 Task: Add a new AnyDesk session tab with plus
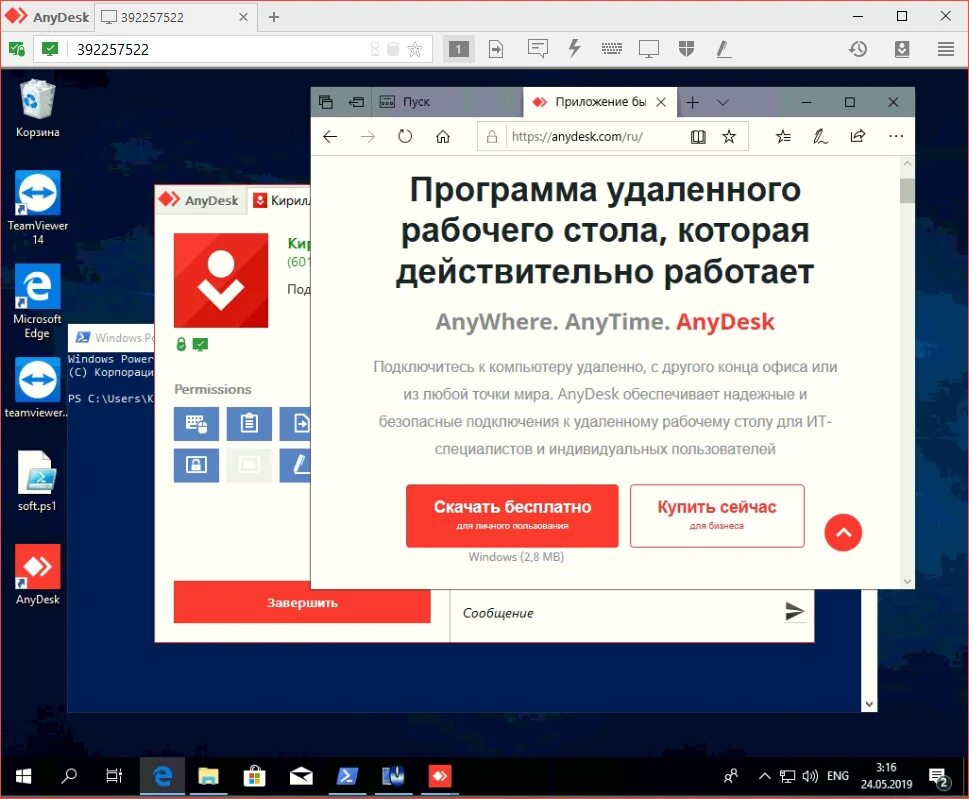pos(274,17)
